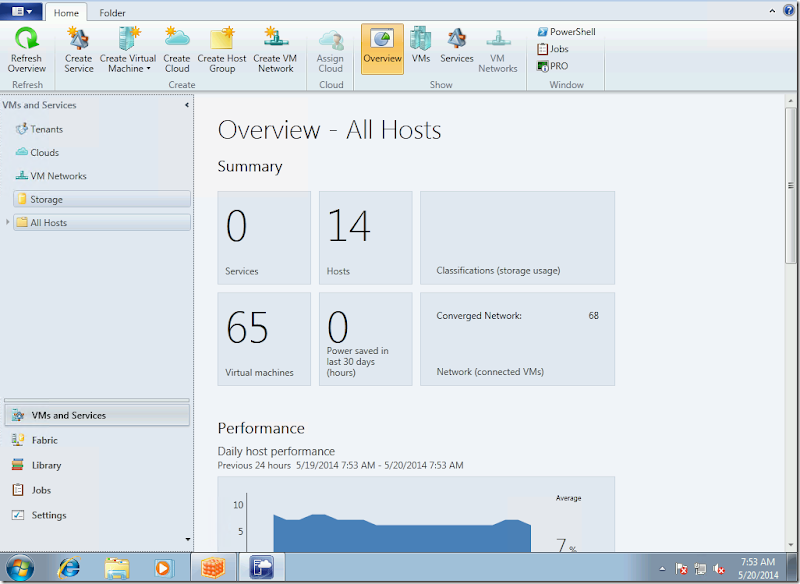This screenshot has height=584, width=800.
Task: Click the Power saved tile
Action: coord(365,339)
